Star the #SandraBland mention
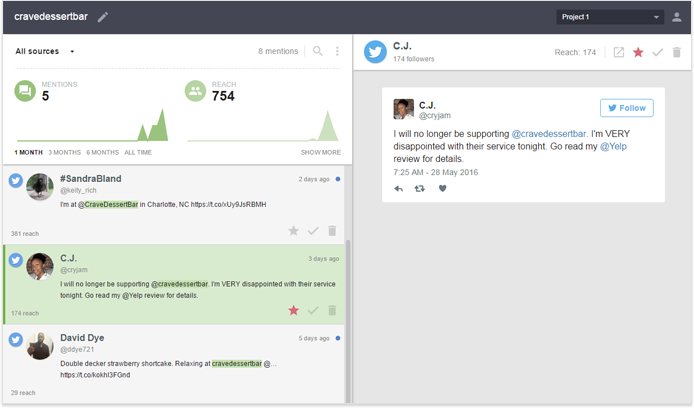Image resolution: width=694 pixels, height=408 pixels. 293,231
